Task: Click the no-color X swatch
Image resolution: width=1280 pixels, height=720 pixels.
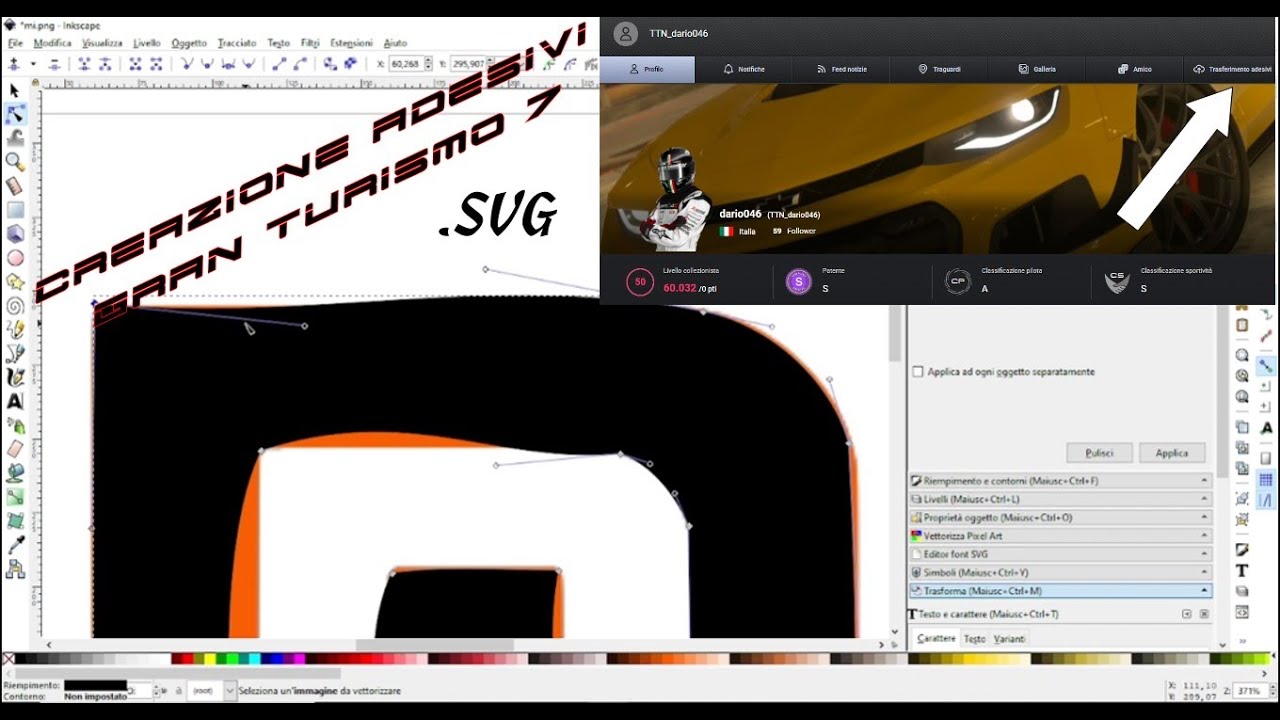Action: (8, 659)
